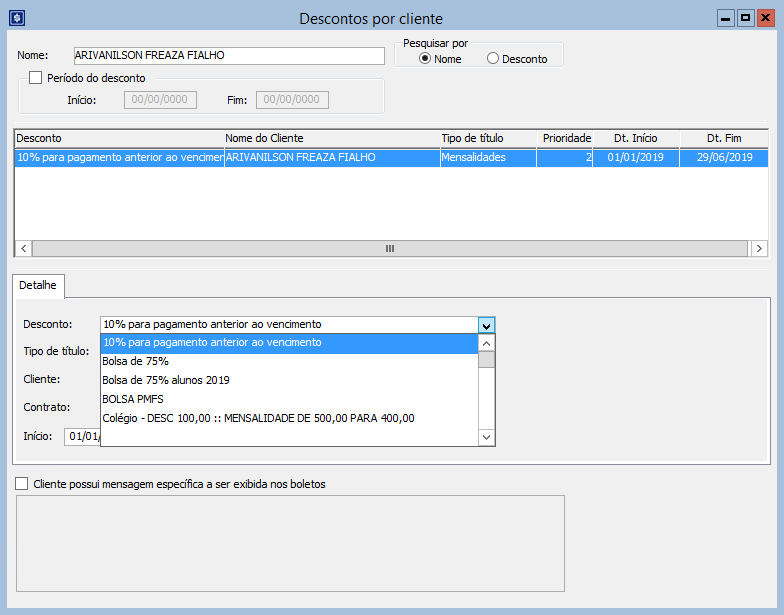Close the Descontos por cliente window
The height and width of the screenshot is (615, 784).
[765, 18]
